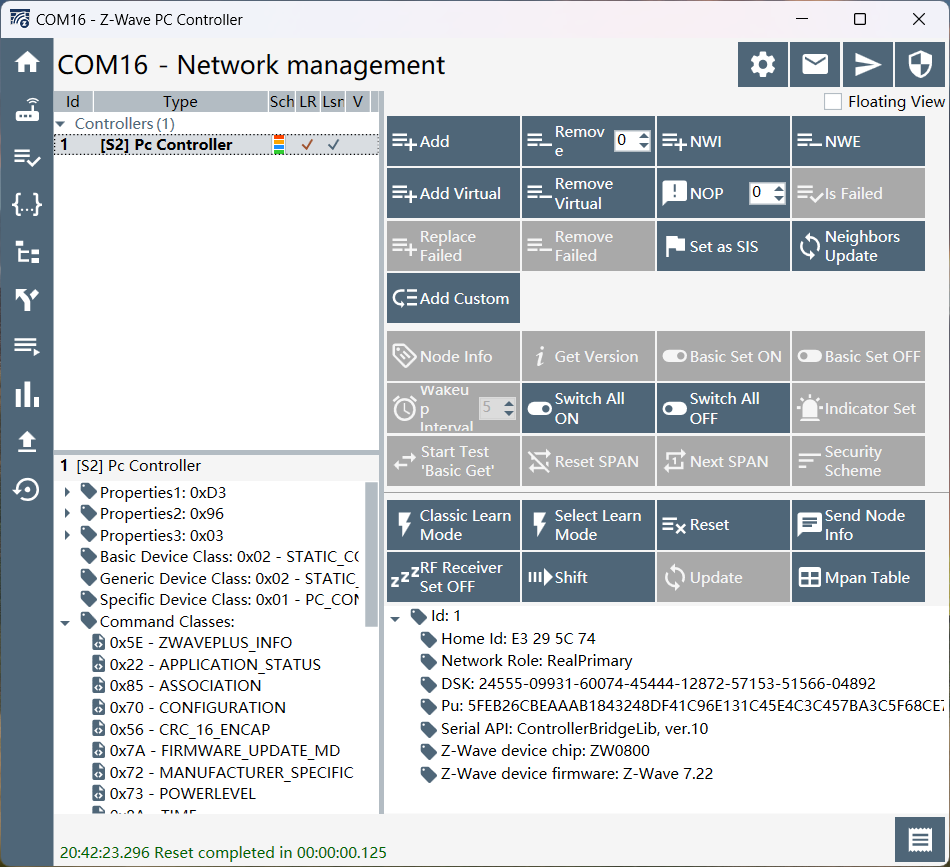Open the log icon at bottom right
Screen dimensions: 950x867
tap(920, 840)
